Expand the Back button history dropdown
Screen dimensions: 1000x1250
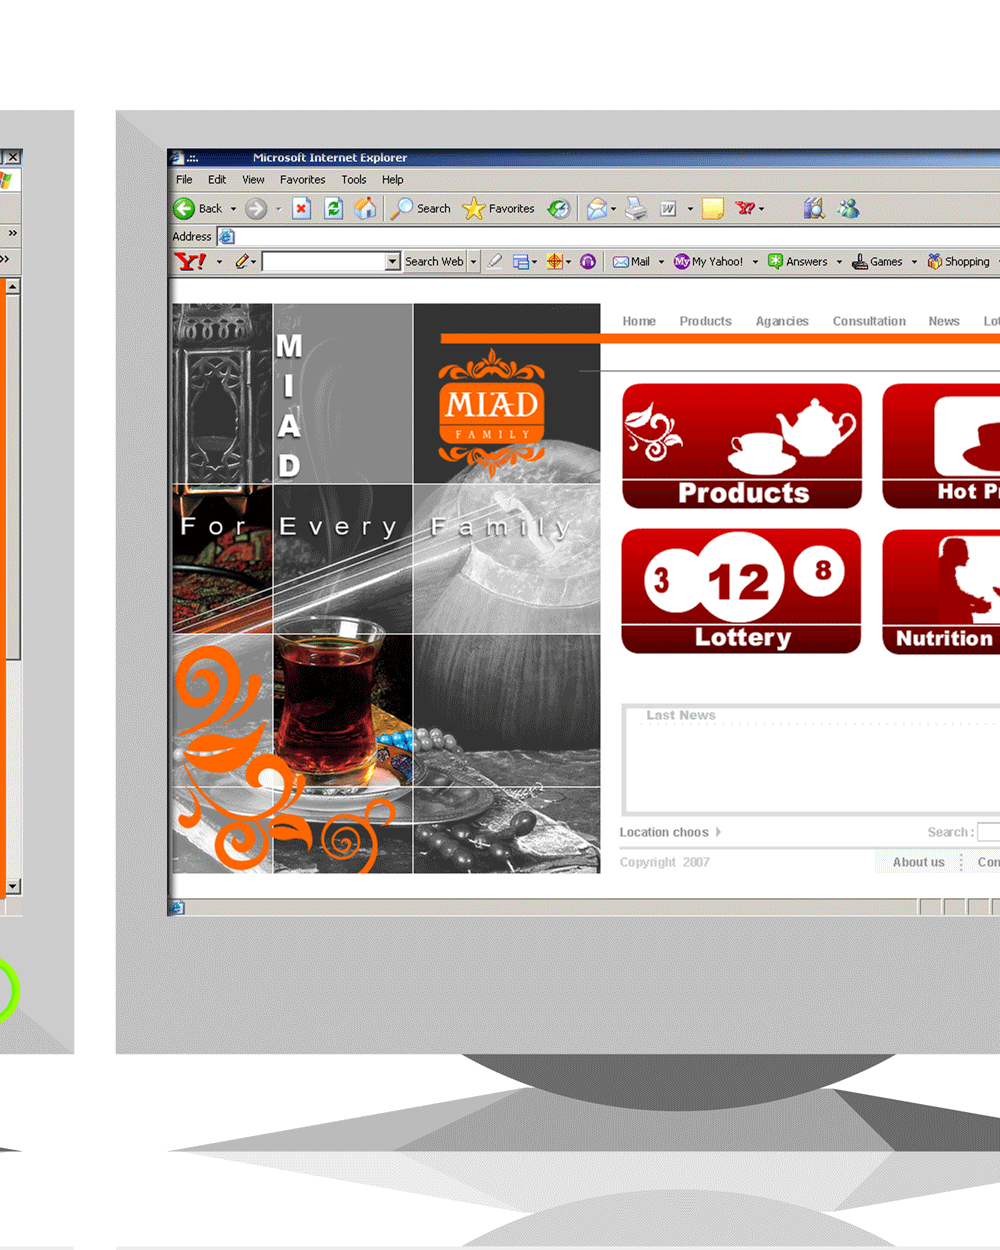point(233,209)
